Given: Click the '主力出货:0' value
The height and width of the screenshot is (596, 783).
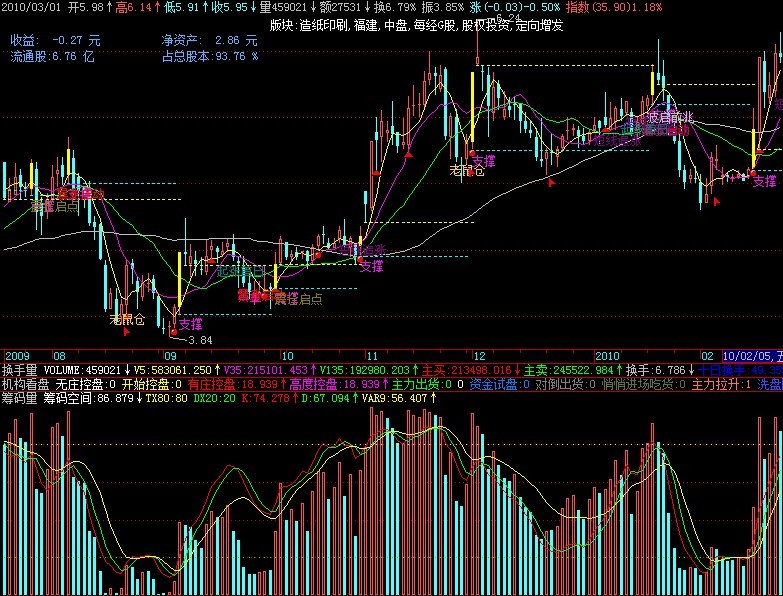Looking at the screenshot, I should click(x=421, y=384).
